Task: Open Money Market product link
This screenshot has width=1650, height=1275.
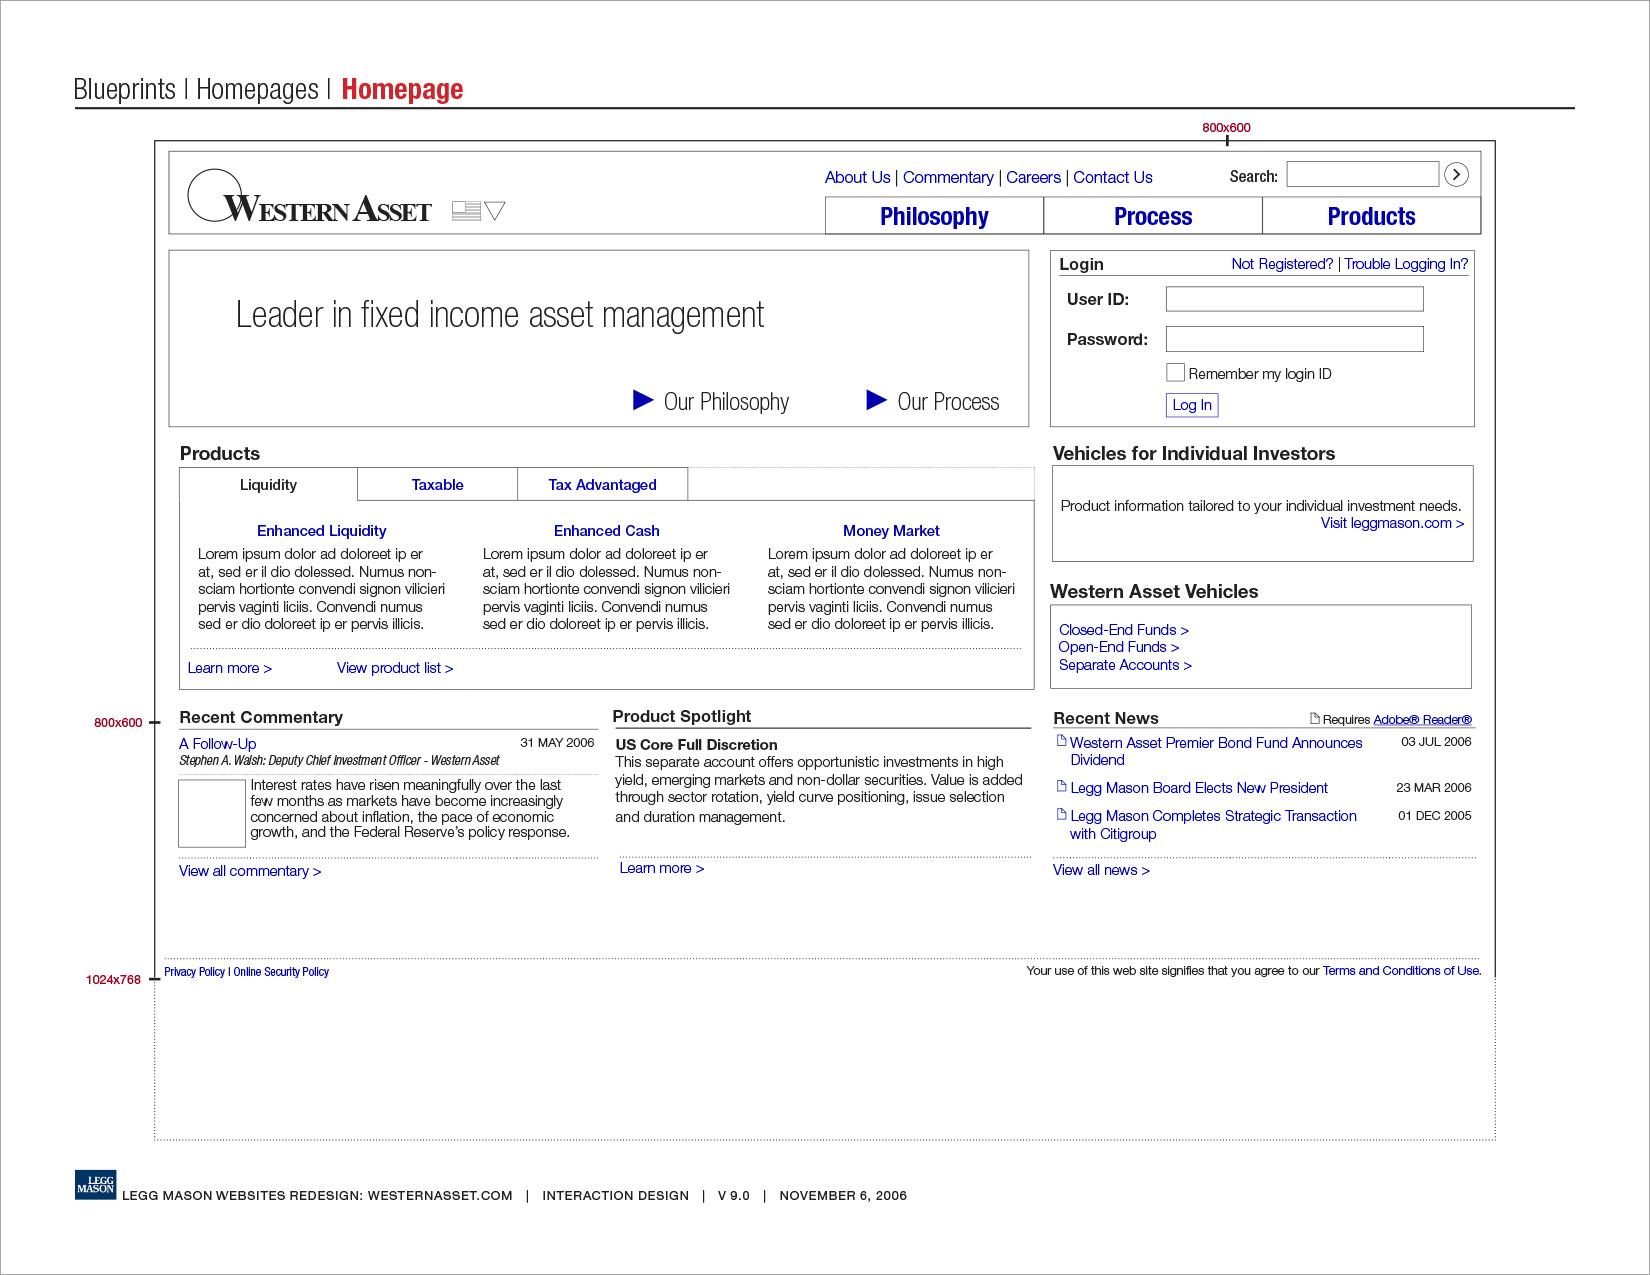Action: pos(891,531)
